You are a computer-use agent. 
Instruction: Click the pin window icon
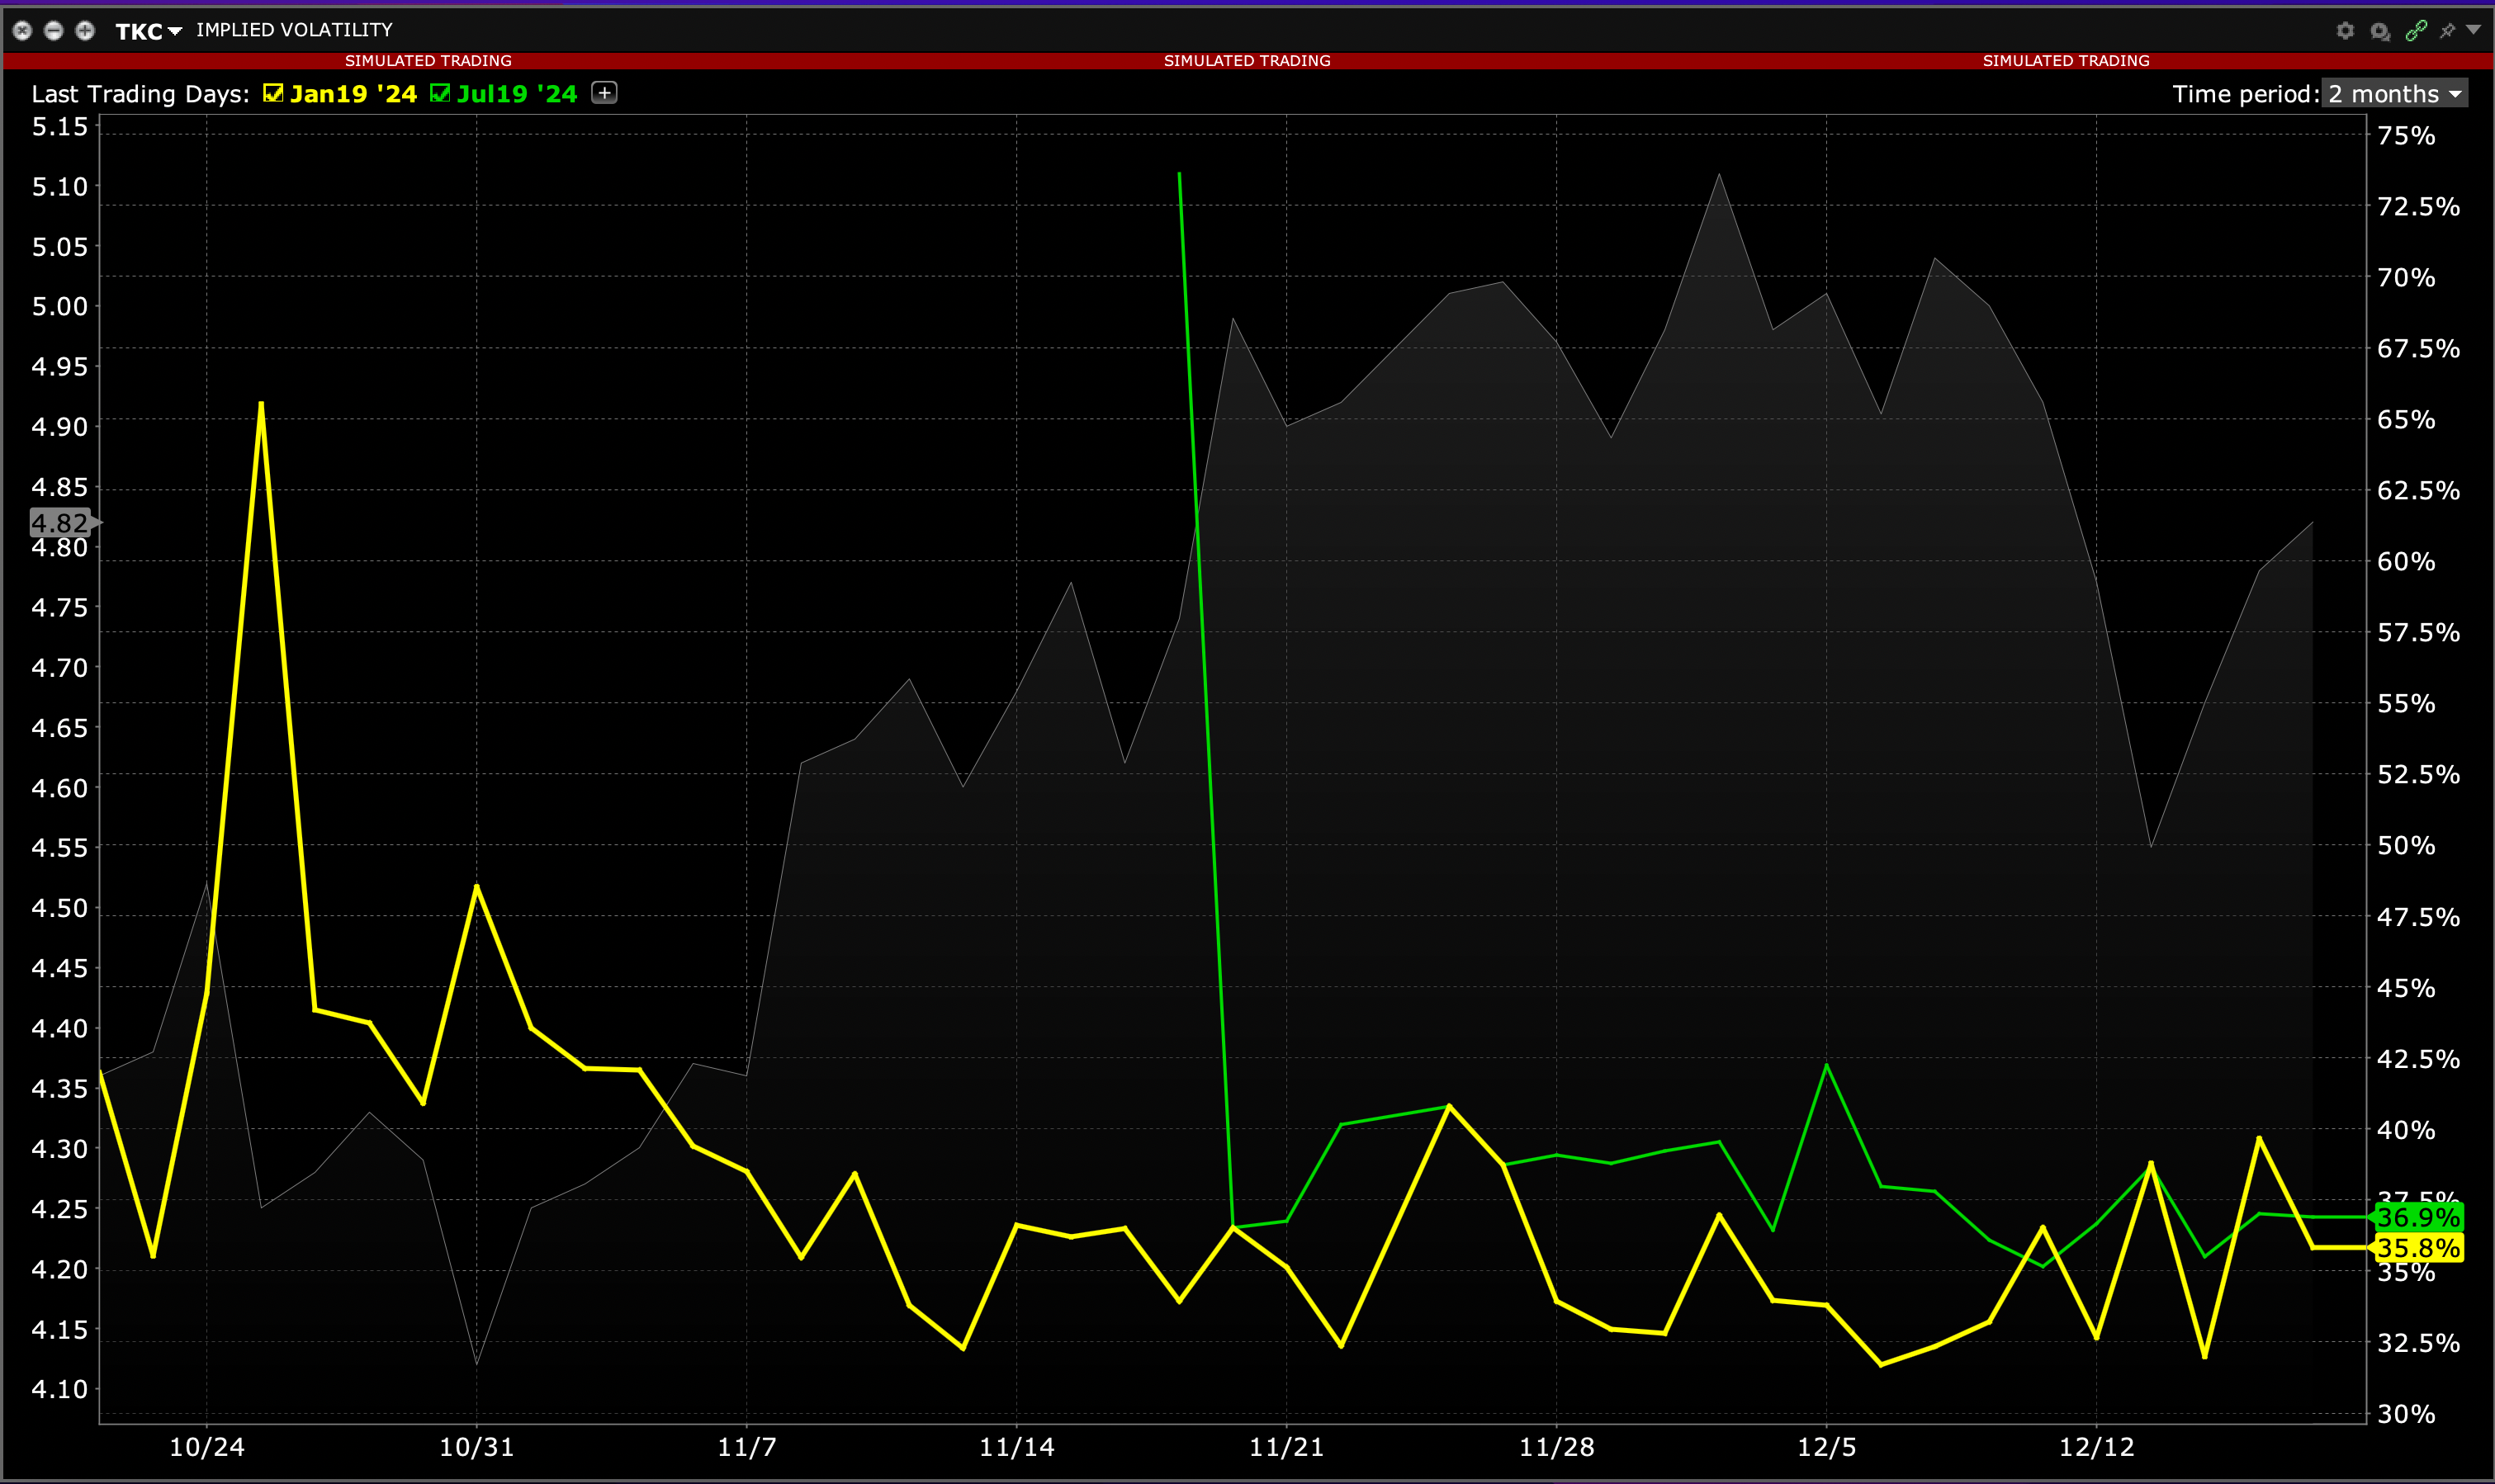coord(2447,31)
